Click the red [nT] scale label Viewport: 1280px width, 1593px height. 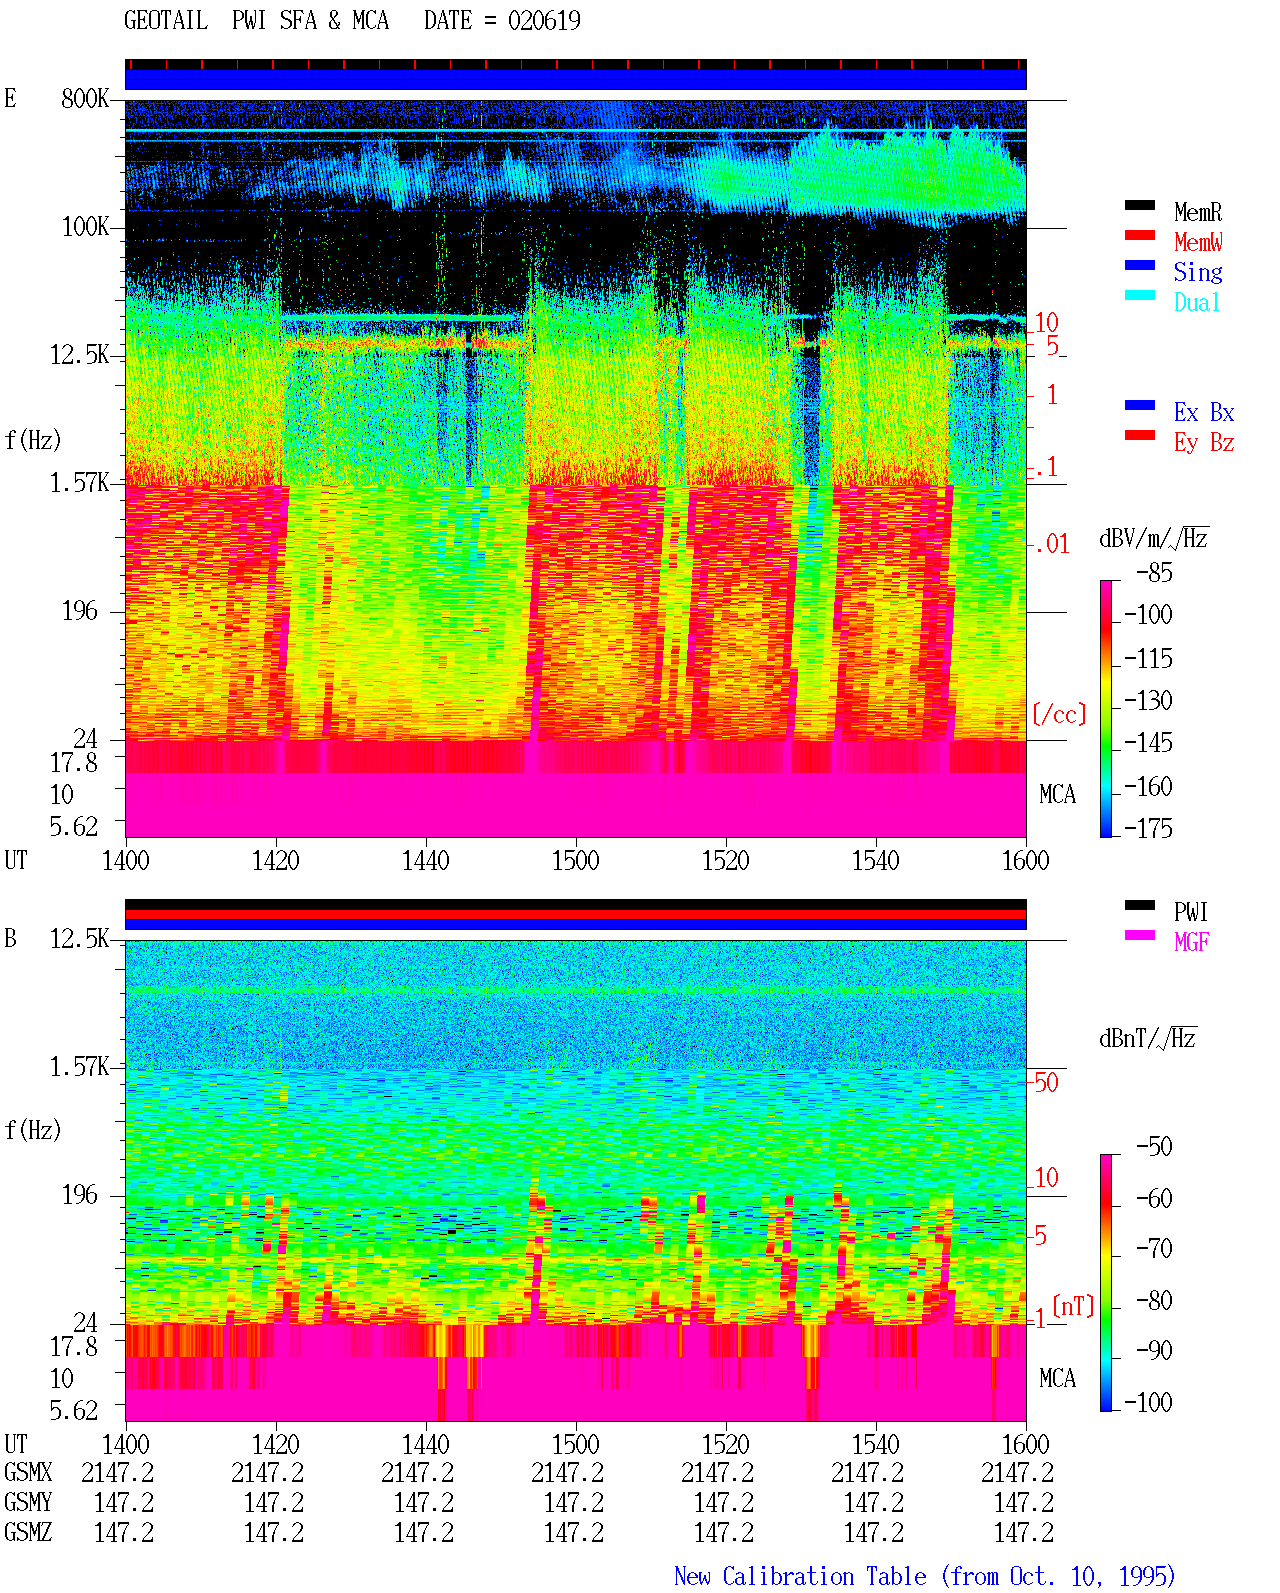coord(1073,1306)
